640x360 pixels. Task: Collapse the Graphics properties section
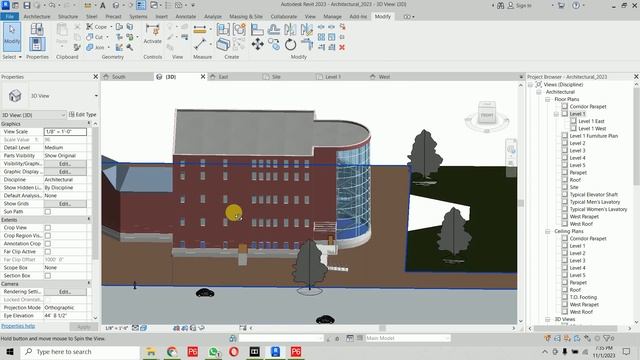click(89, 123)
